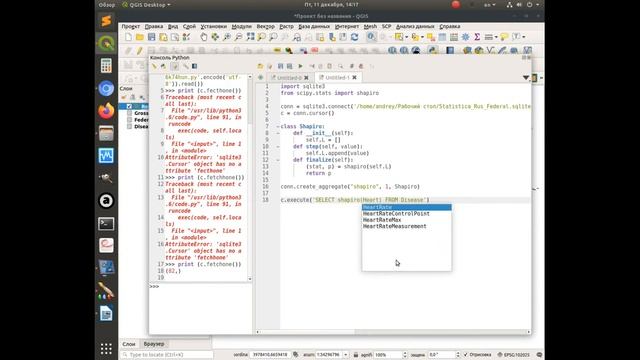Image resolution: width=640 pixels, height=360 pixels.
Task: Open Terminal from the Ubuntu dock
Action: tap(106, 224)
